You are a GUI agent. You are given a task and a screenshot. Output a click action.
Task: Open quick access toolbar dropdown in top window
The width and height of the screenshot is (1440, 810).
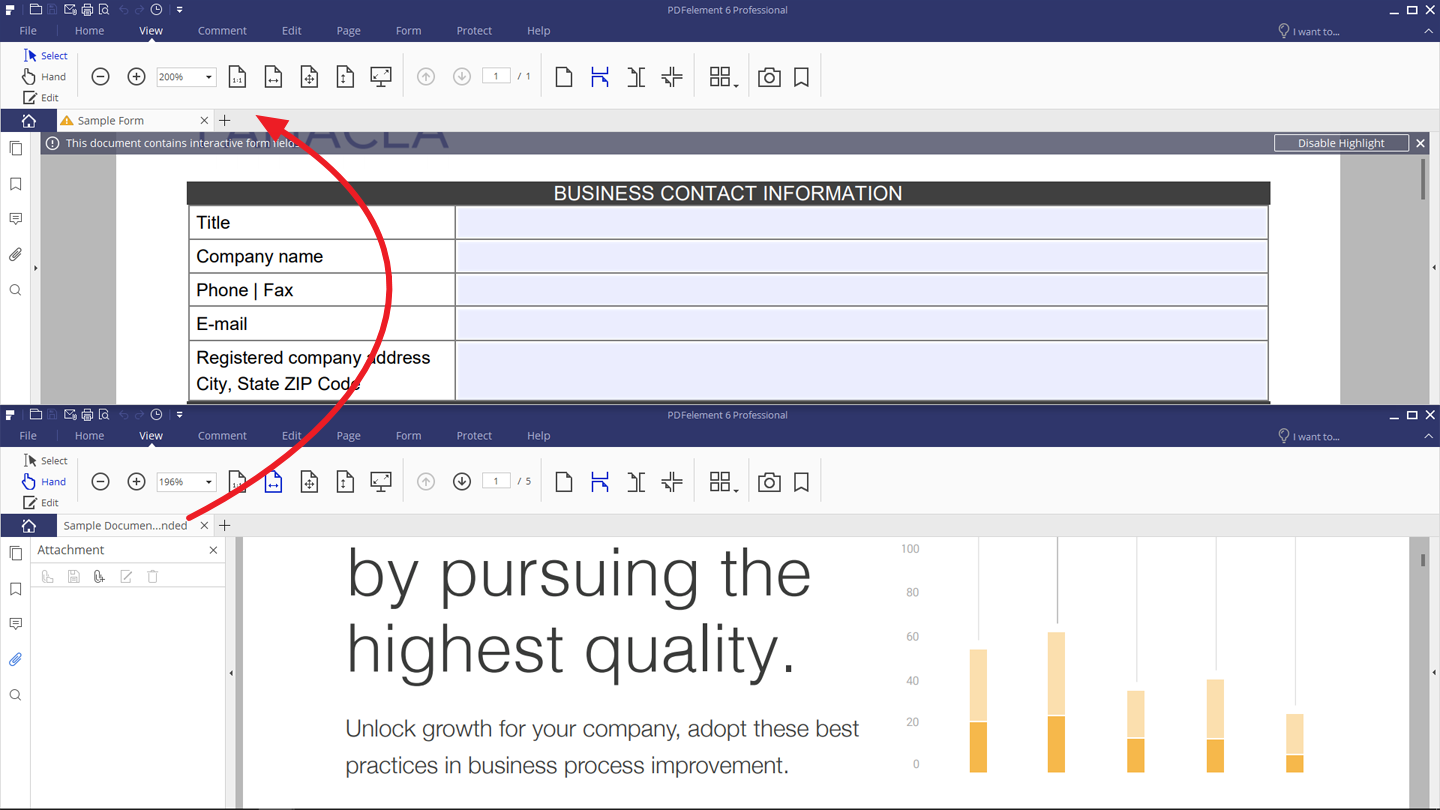point(180,10)
